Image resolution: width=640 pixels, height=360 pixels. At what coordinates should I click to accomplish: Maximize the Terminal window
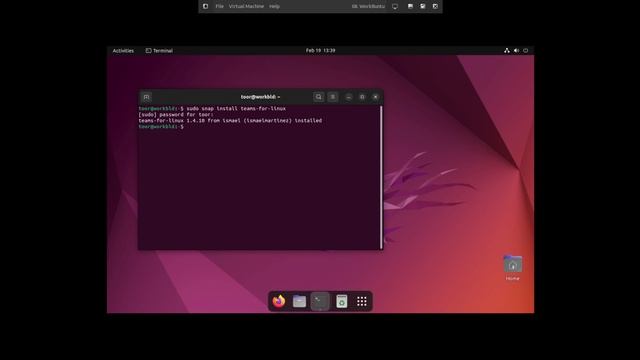click(362, 97)
